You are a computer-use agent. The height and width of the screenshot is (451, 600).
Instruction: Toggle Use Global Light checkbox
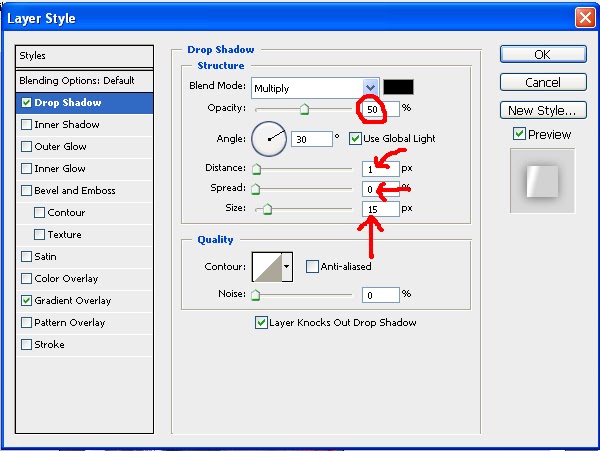coord(355,138)
